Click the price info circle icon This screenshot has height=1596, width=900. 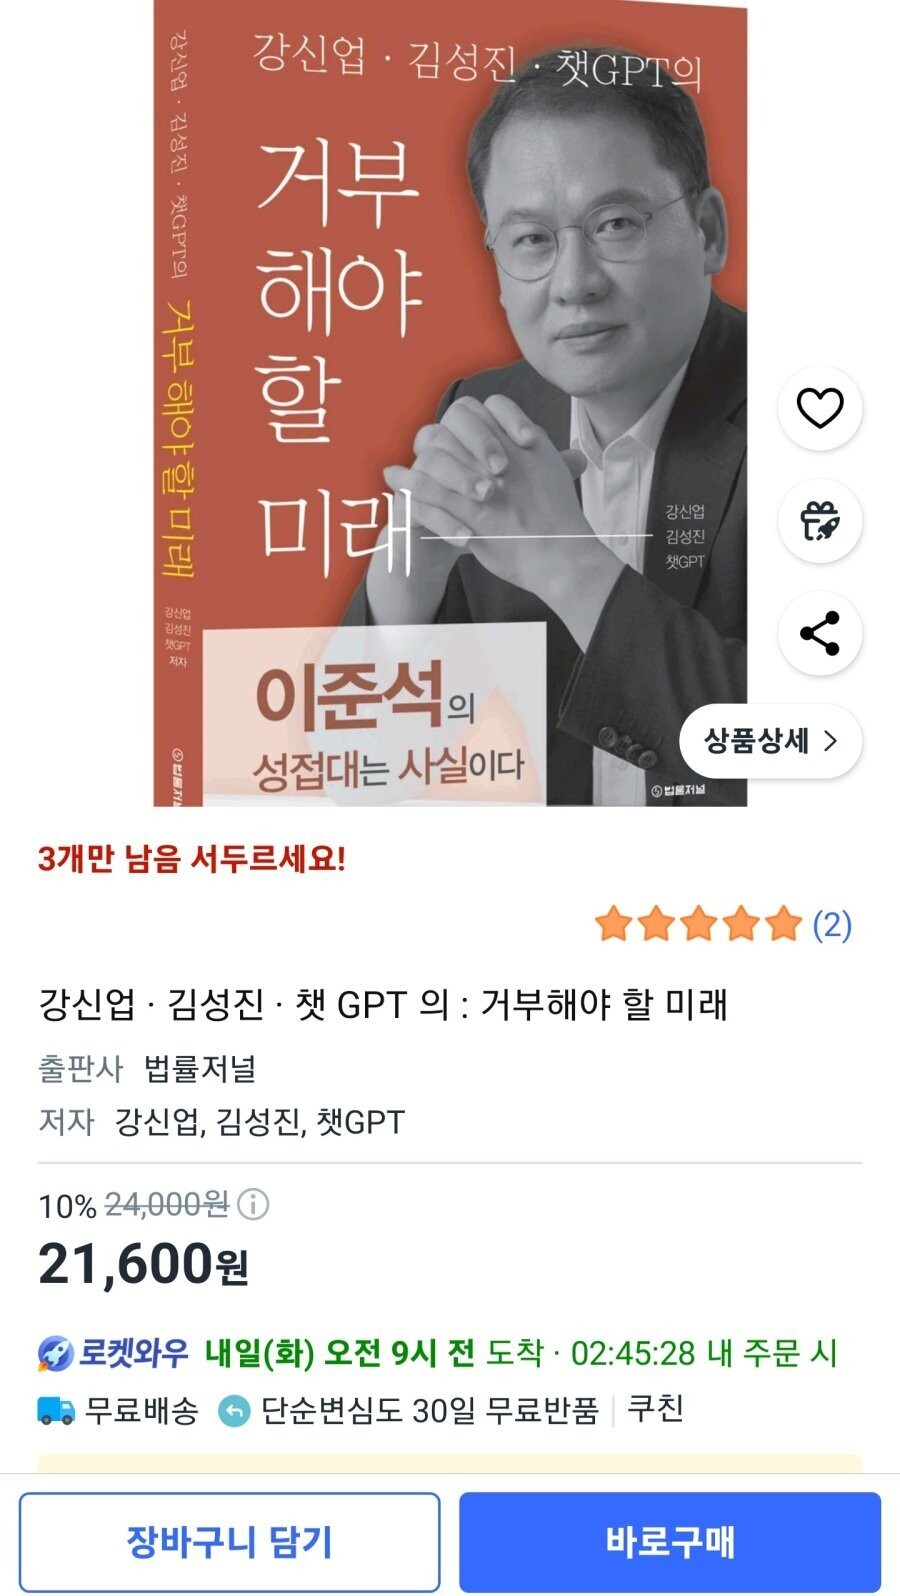coord(253,1204)
